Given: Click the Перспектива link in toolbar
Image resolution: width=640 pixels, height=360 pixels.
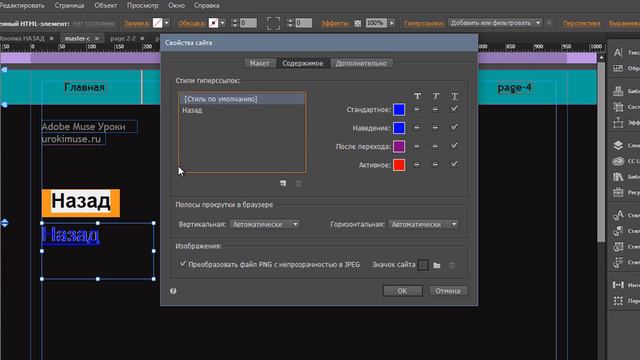Looking at the screenshot, I should (581, 23).
